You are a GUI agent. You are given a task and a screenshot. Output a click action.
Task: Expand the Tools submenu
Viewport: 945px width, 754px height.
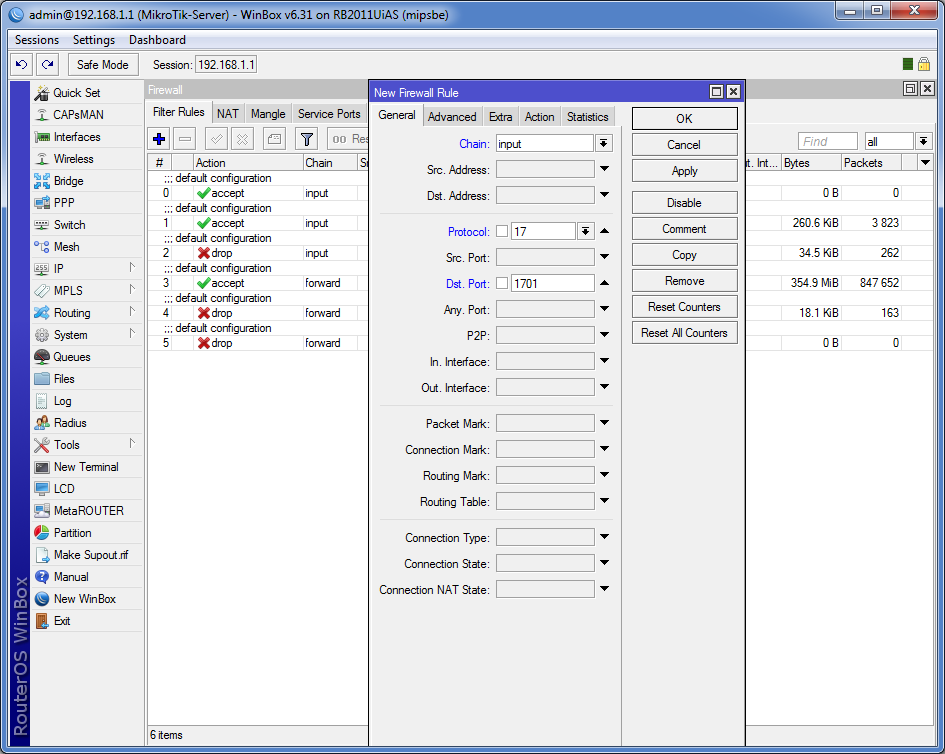(132, 444)
